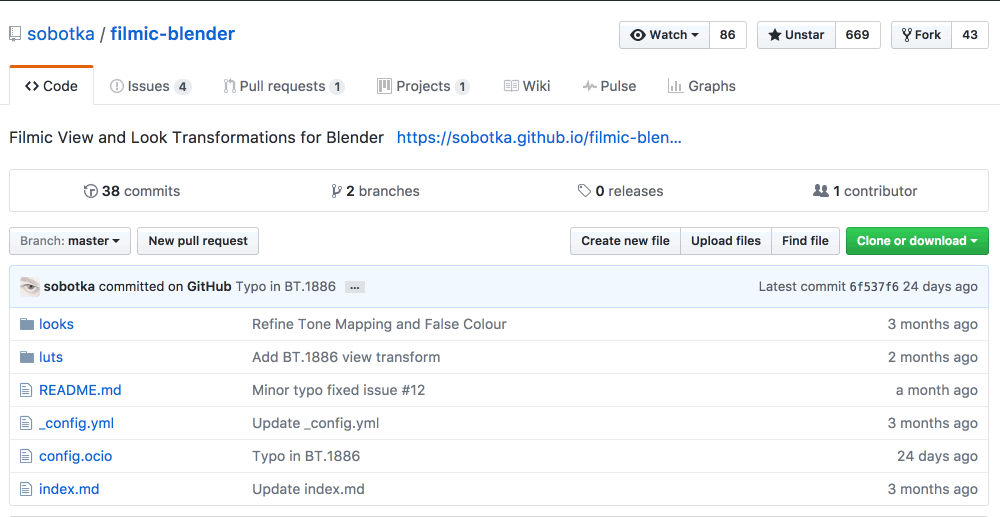This screenshot has height=517, width=1000.
Task: Click the index.md file icon
Action: point(26,490)
